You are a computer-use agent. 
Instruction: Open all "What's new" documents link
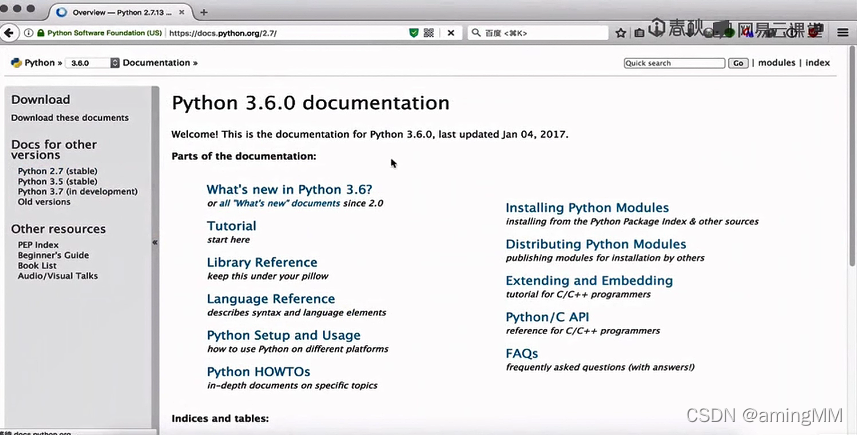(x=279, y=203)
